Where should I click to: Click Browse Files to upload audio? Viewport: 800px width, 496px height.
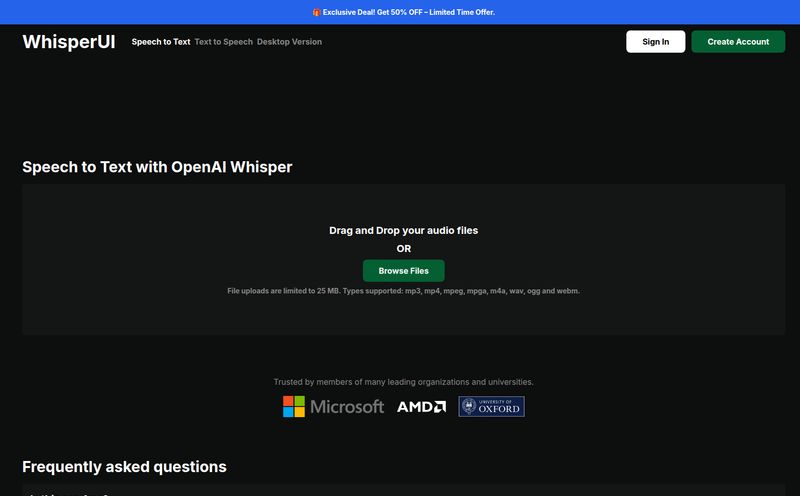pos(404,271)
